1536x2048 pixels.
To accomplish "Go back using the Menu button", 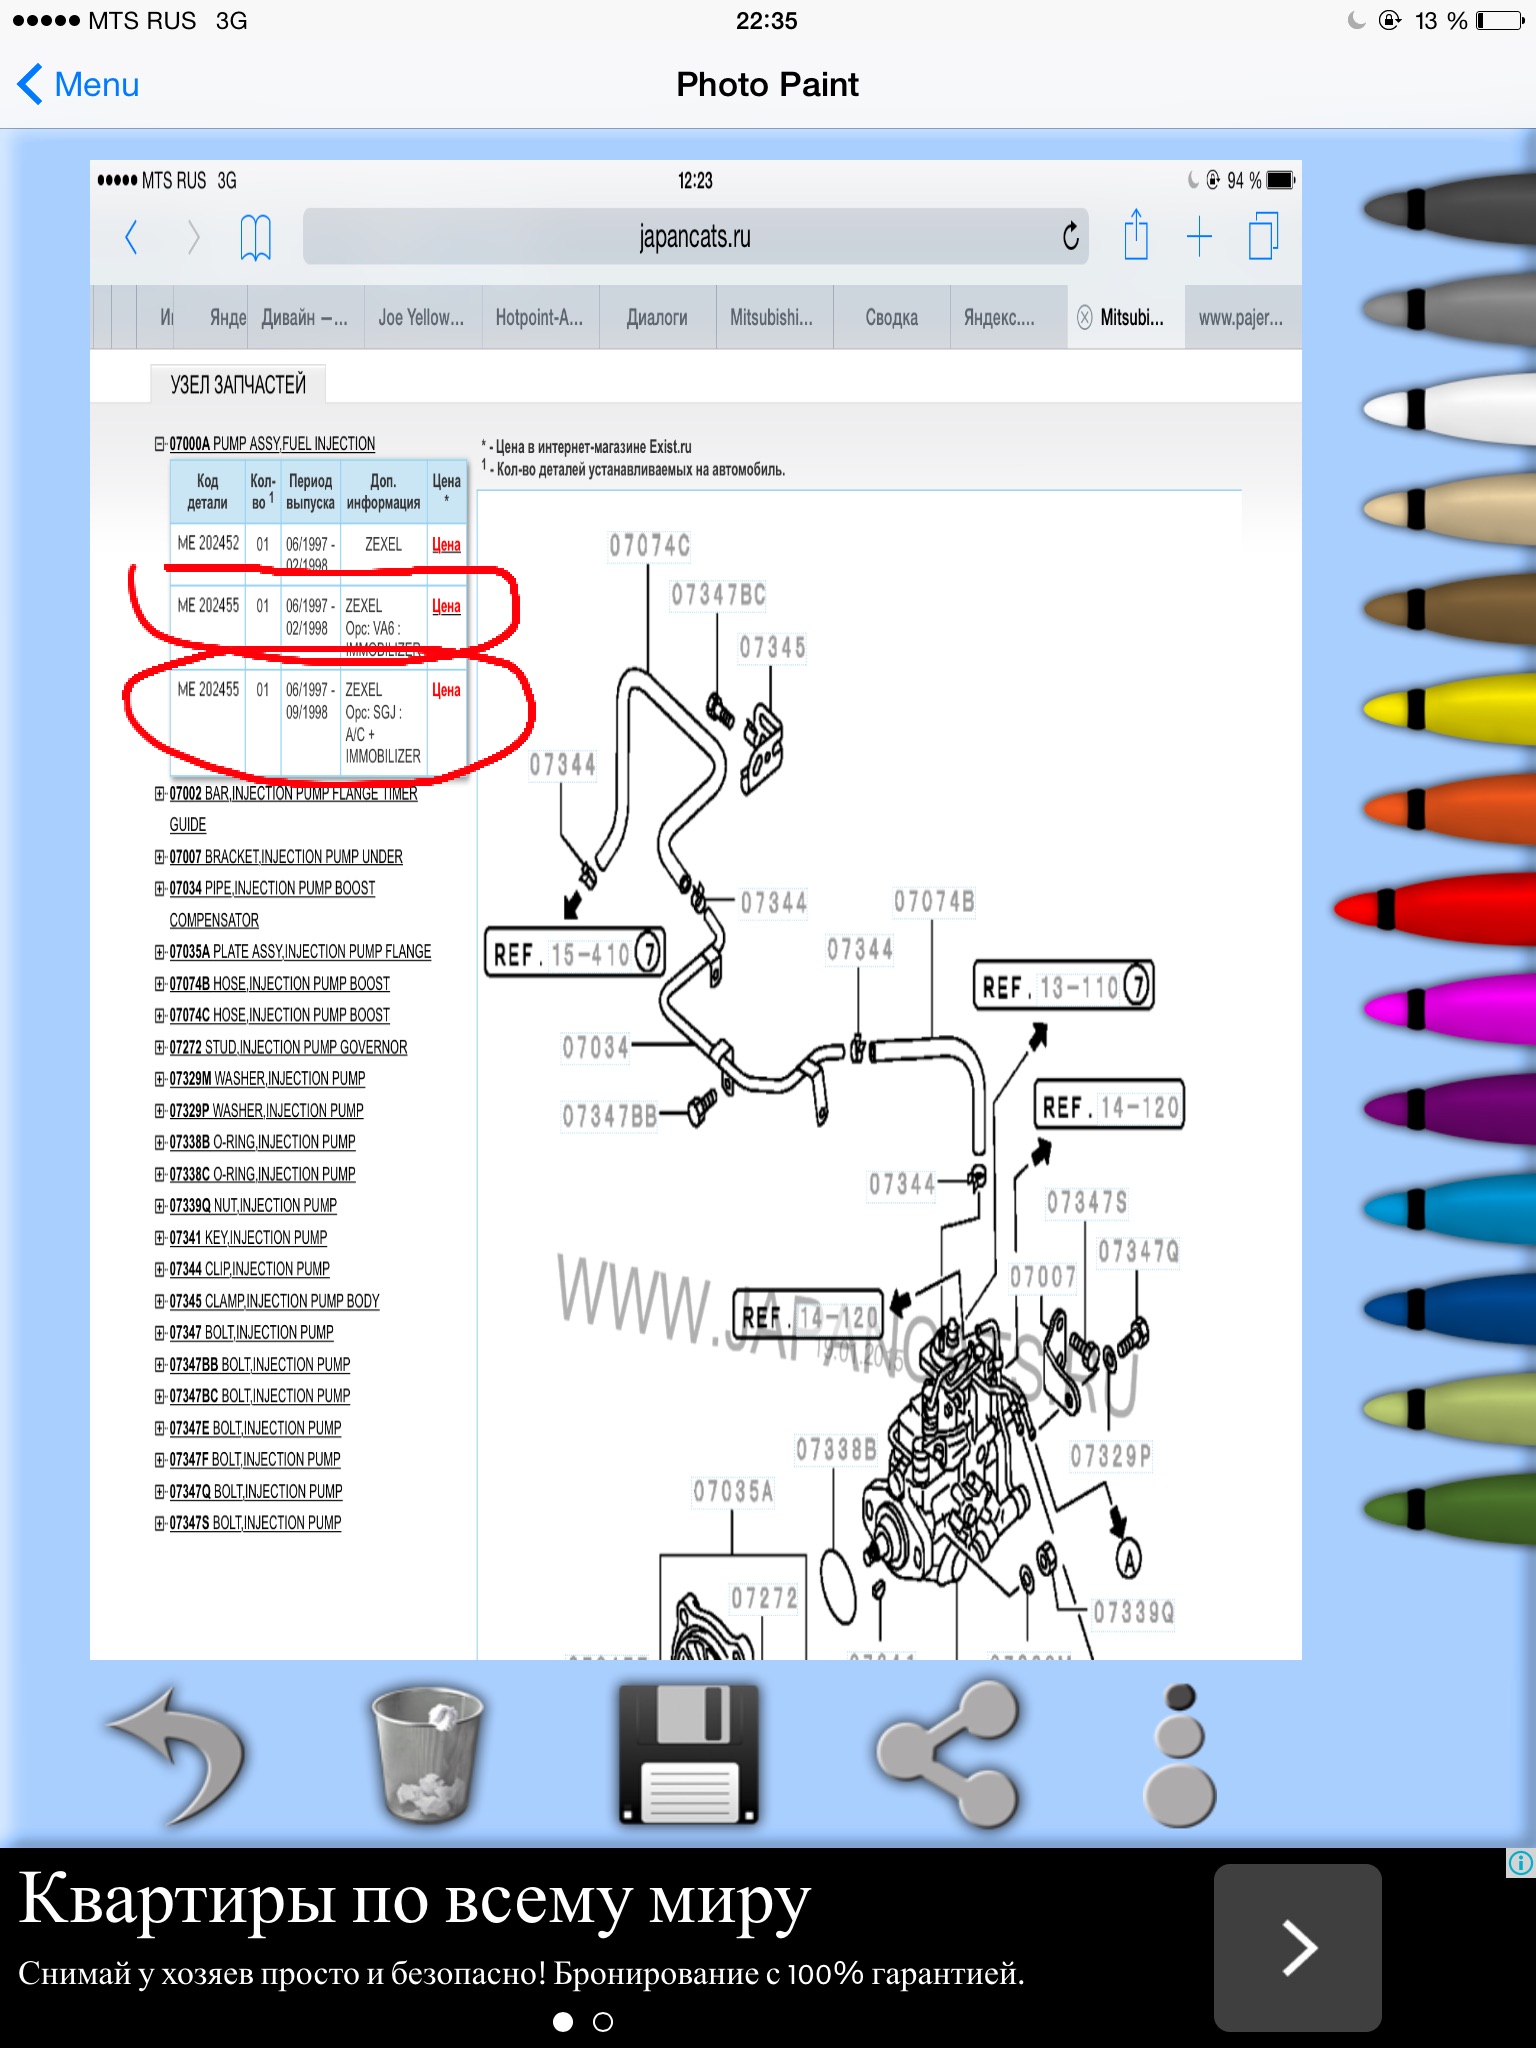I will pos(78,84).
